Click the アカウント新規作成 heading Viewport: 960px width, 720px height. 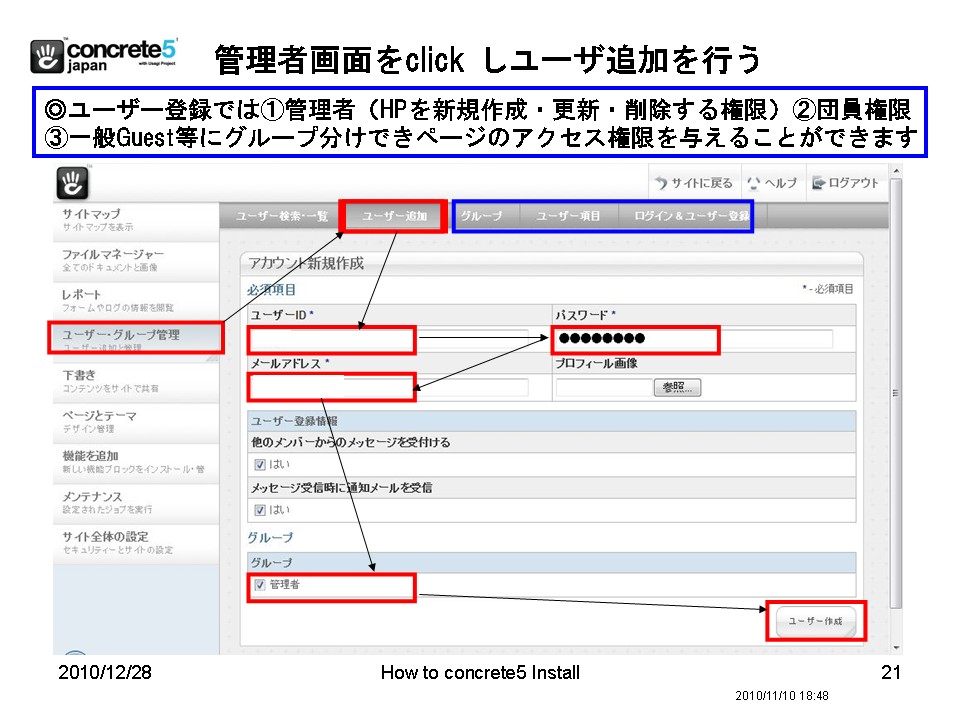[306, 263]
